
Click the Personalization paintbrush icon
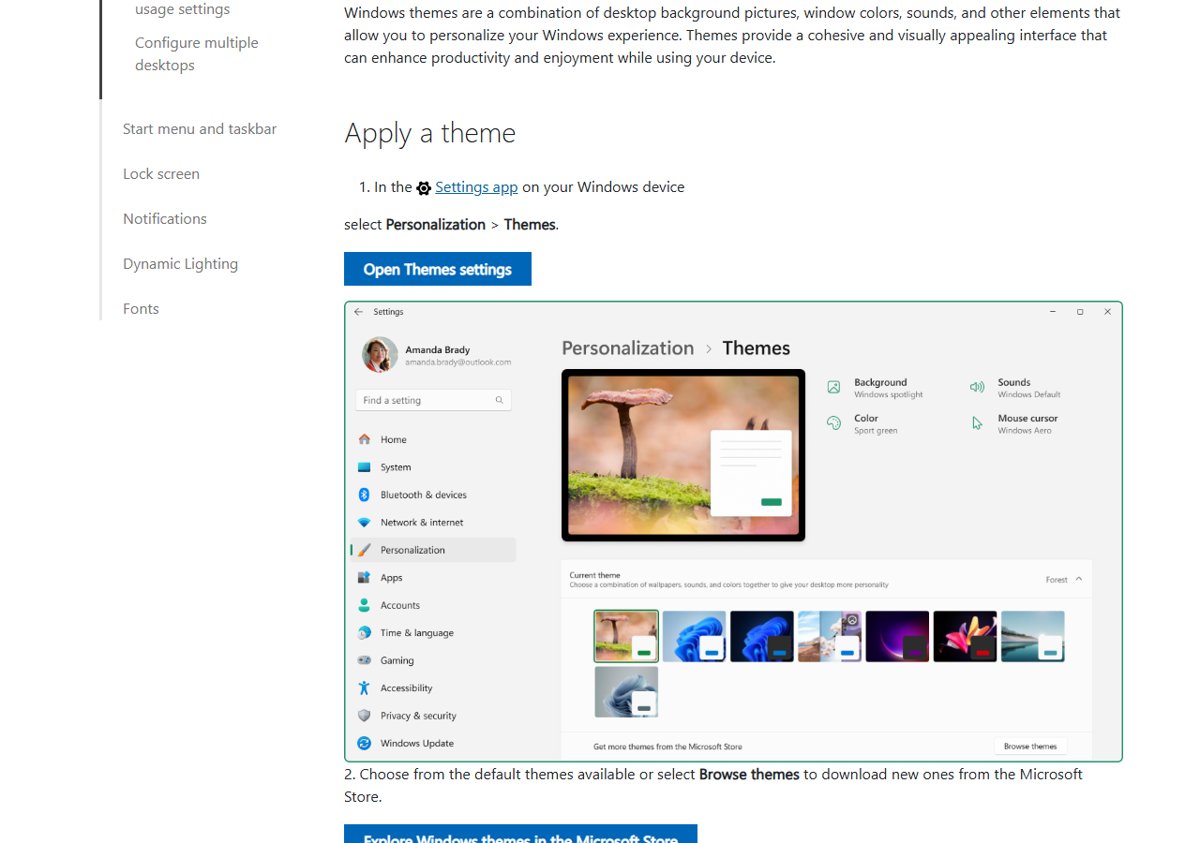click(364, 550)
